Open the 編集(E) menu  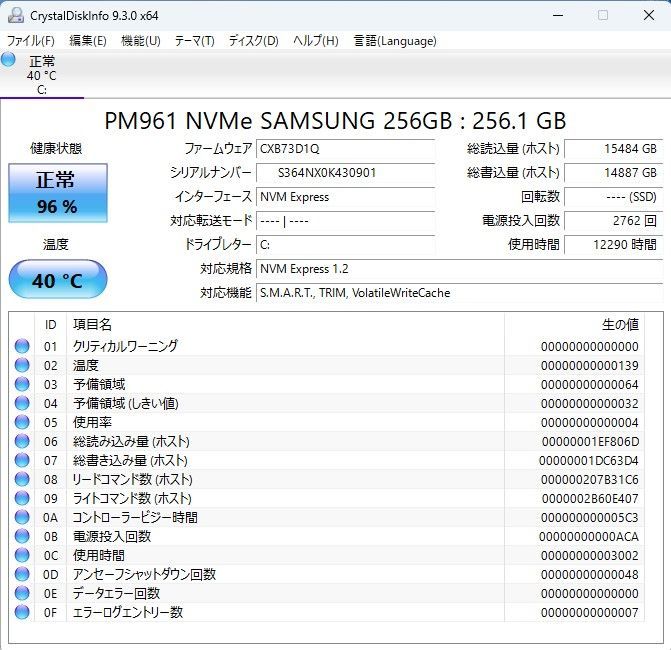pyautogui.click(x=88, y=41)
